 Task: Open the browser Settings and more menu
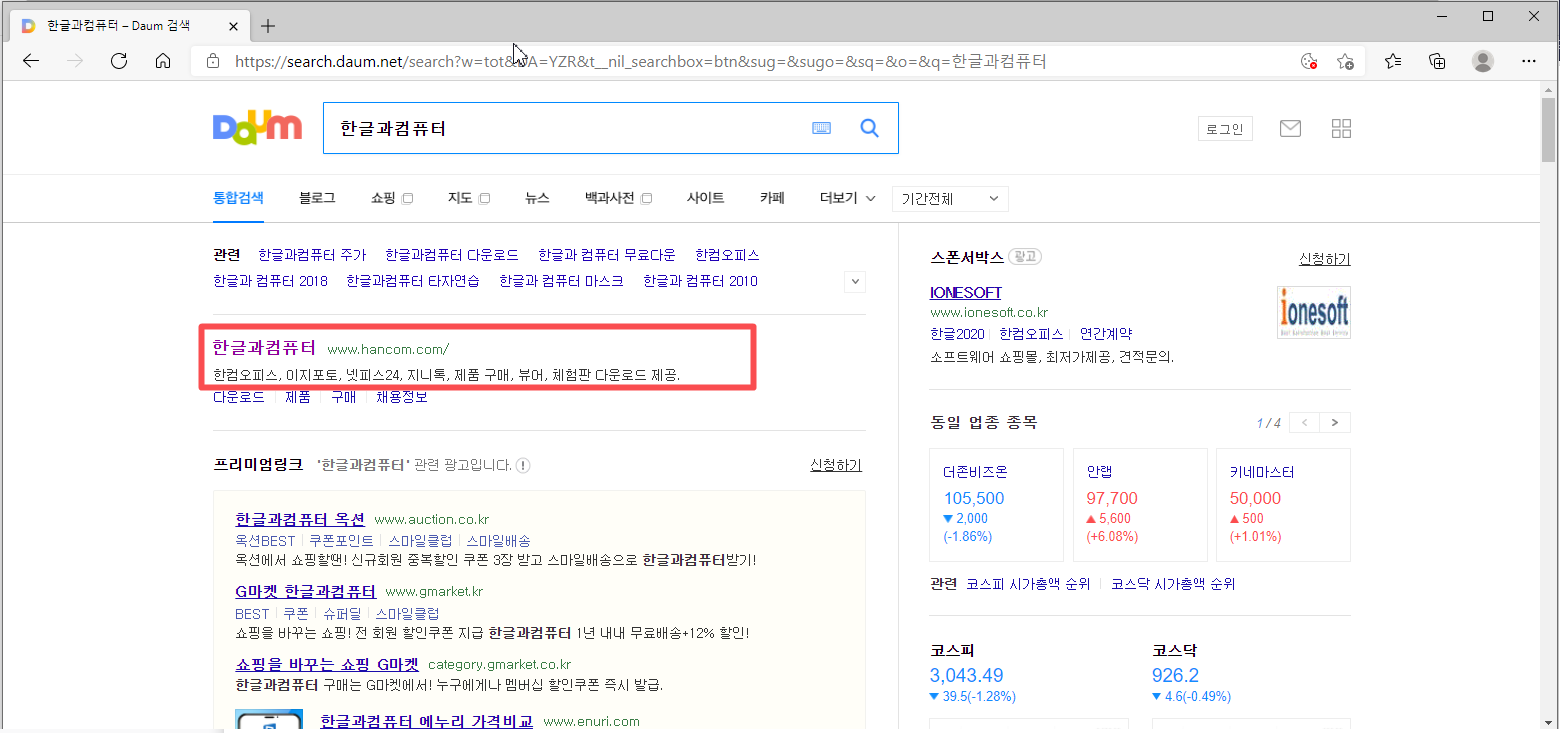pos(1528,61)
